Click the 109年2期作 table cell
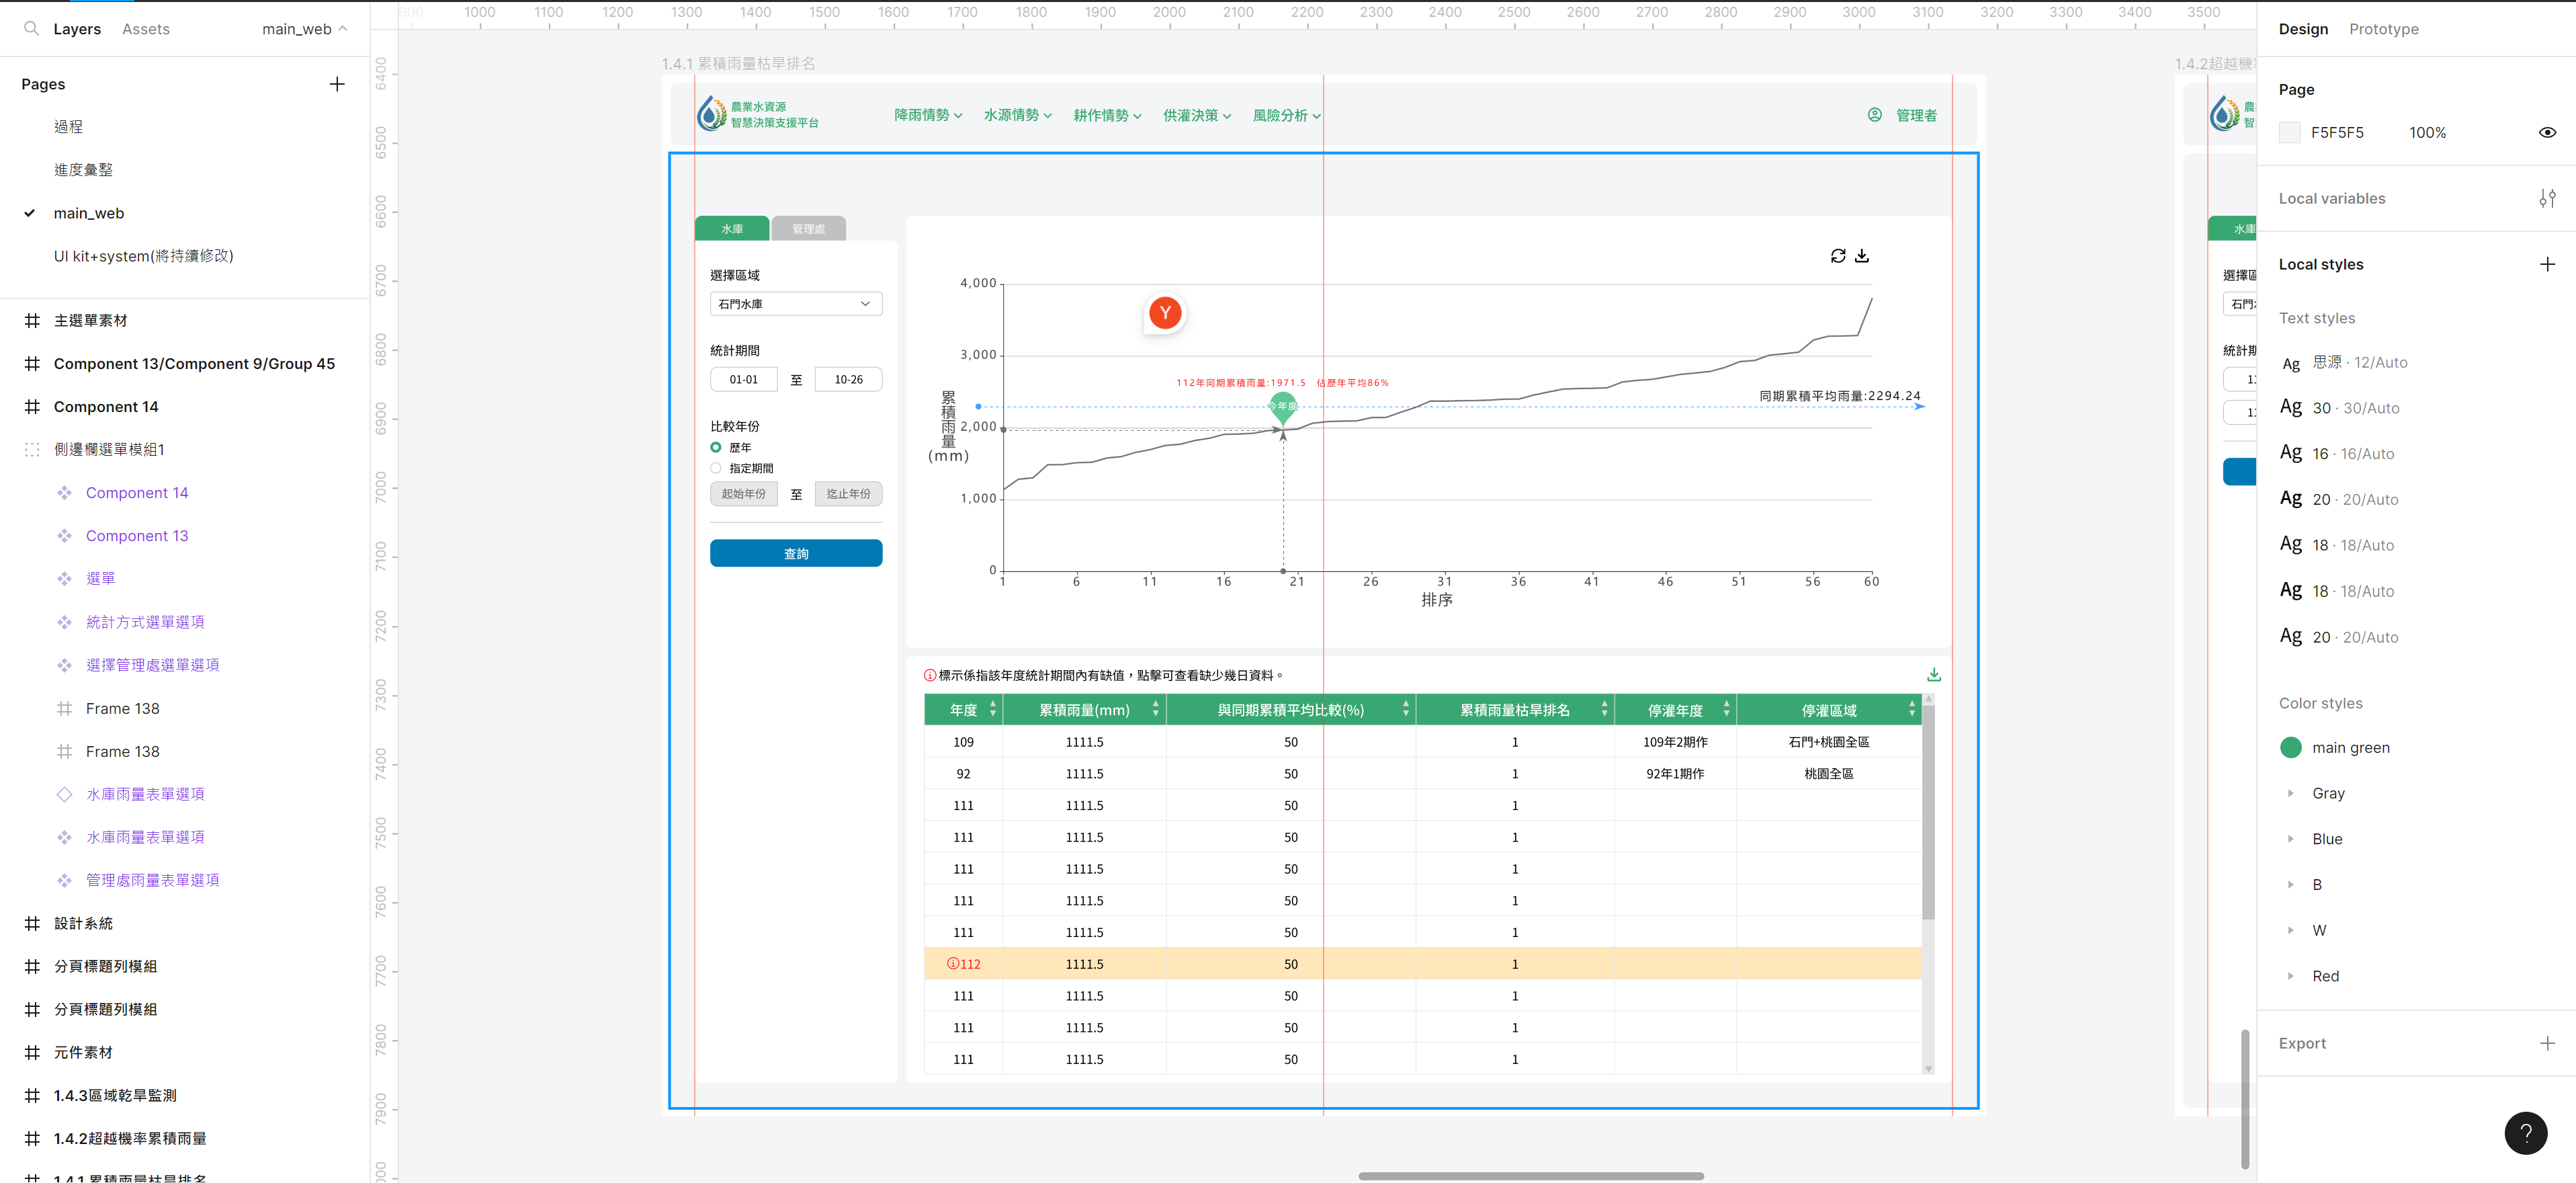Viewport: 2576px width, 1183px height. pos(1675,742)
